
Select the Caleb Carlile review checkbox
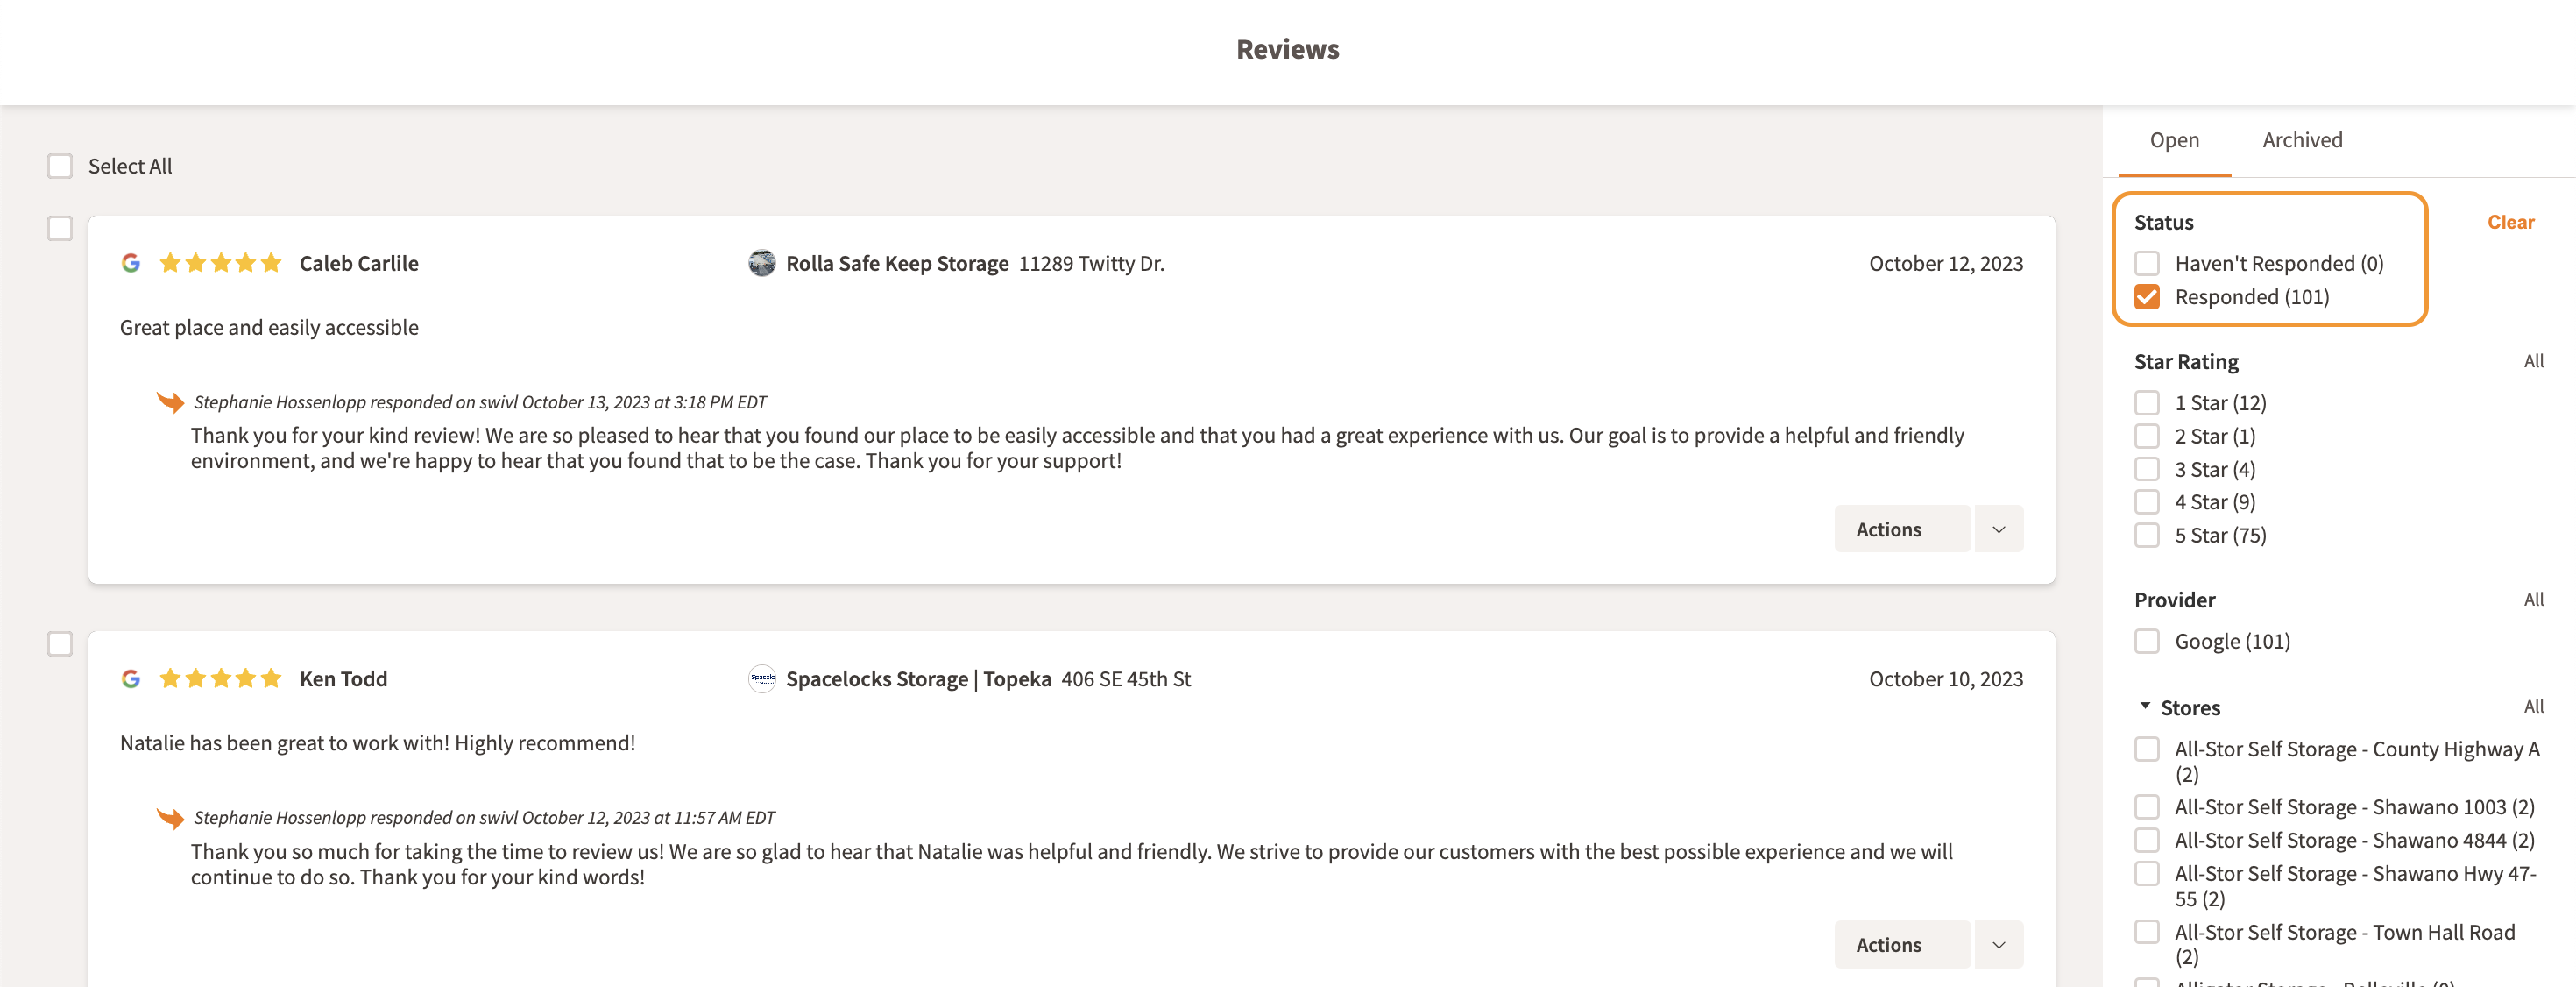click(x=60, y=229)
